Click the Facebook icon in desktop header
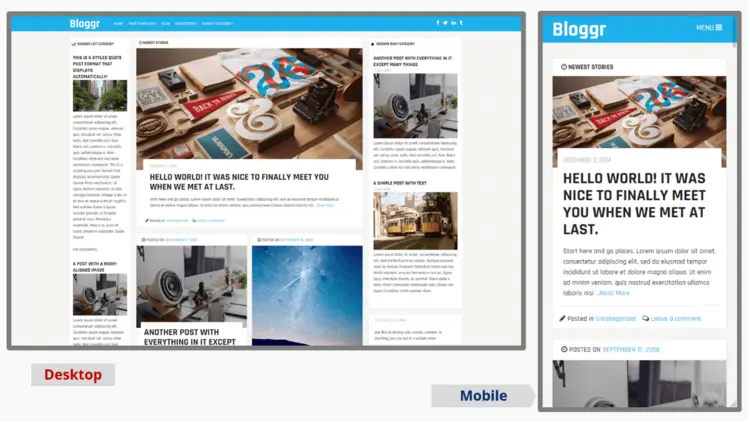This screenshot has width=750, height=424. click(438, 23)
